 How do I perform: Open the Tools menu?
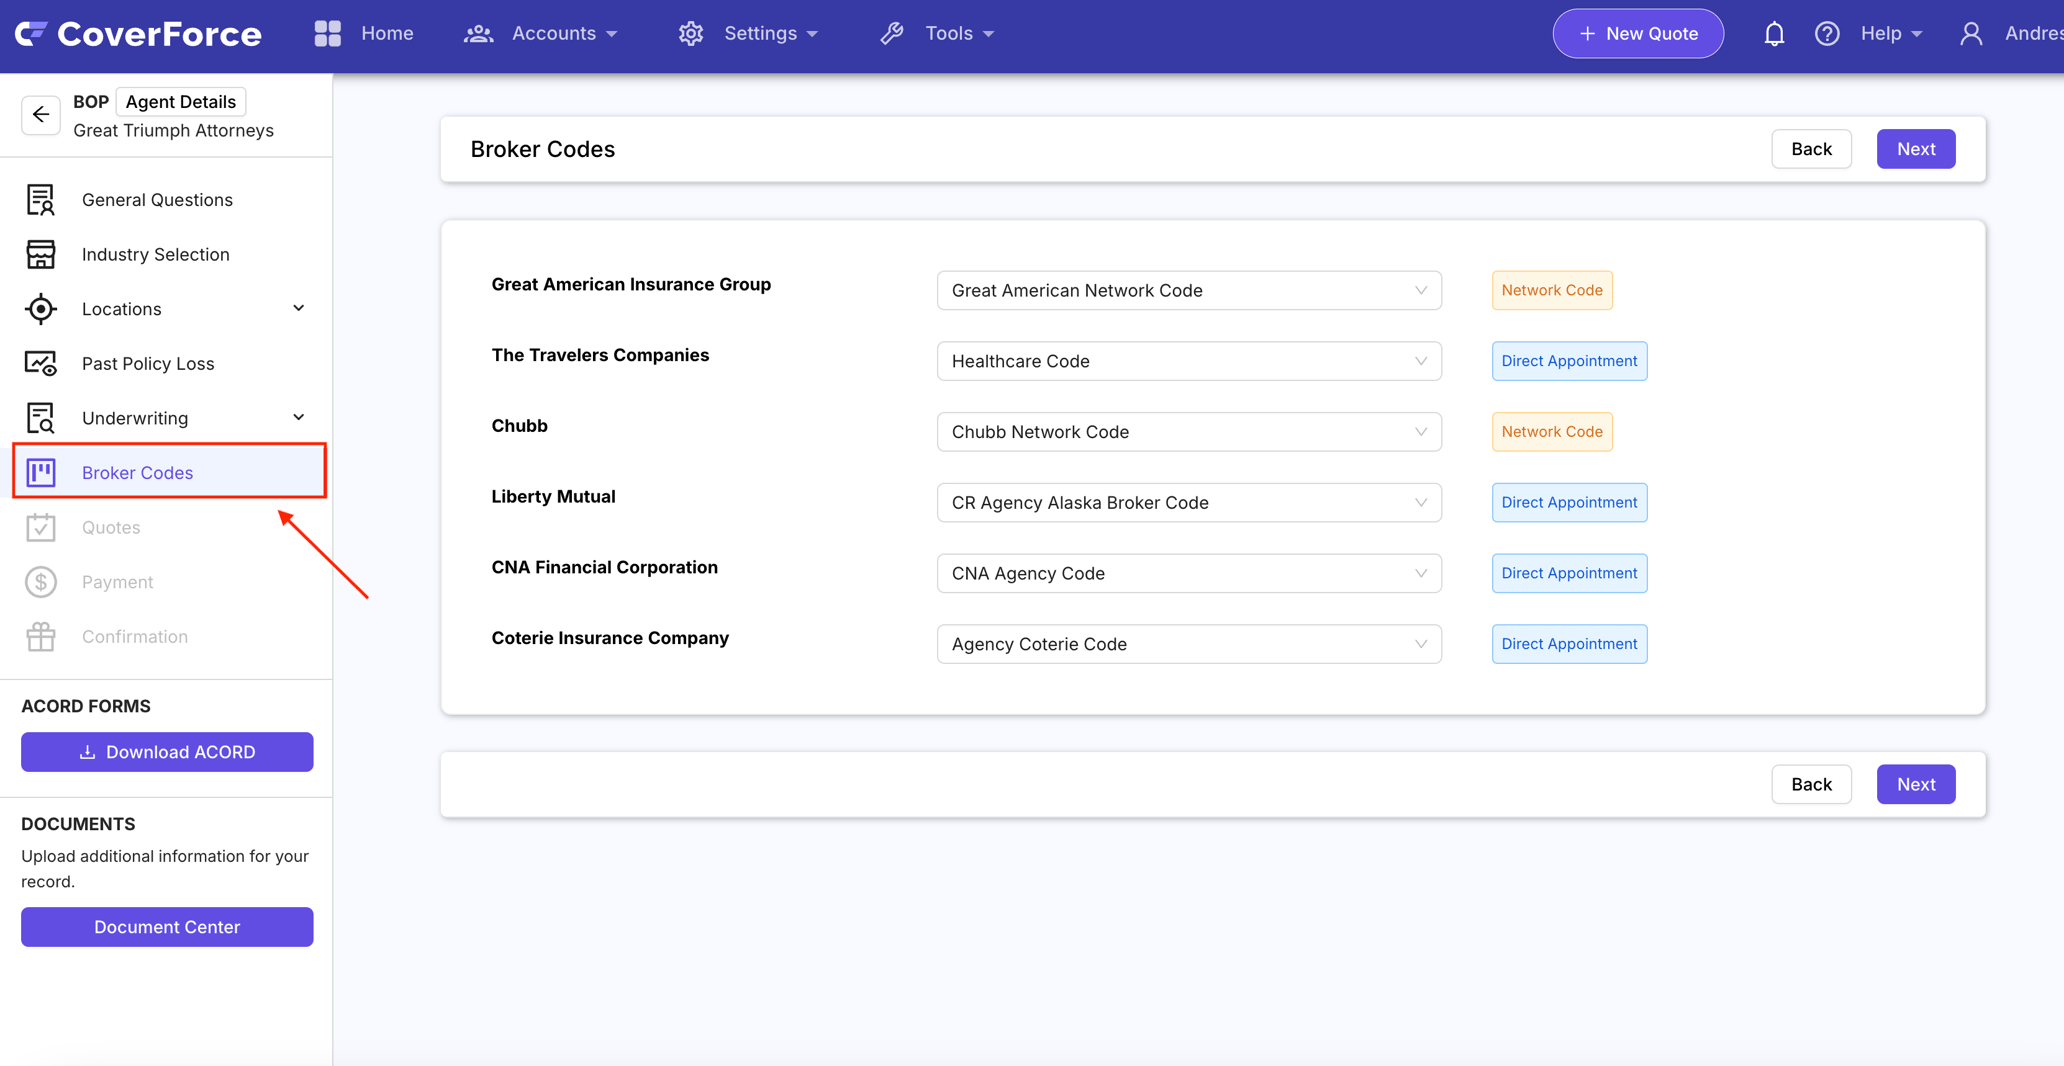(937, 34)
